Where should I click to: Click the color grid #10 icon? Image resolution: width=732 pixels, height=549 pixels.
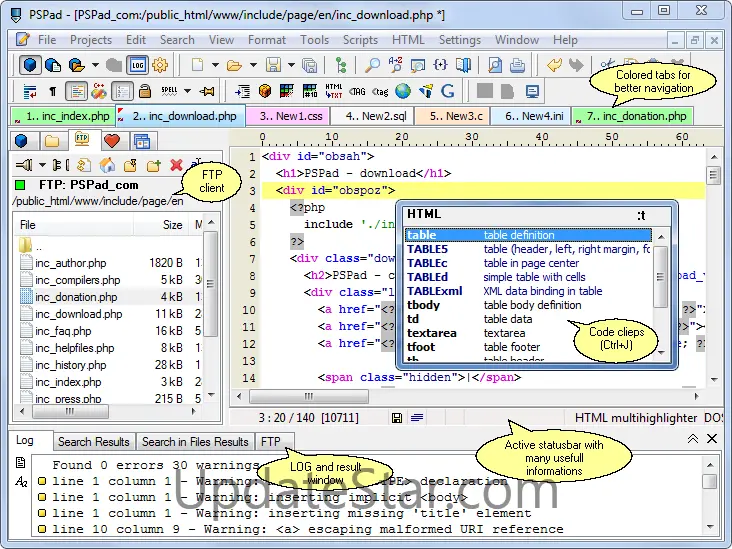pos(310,91)
